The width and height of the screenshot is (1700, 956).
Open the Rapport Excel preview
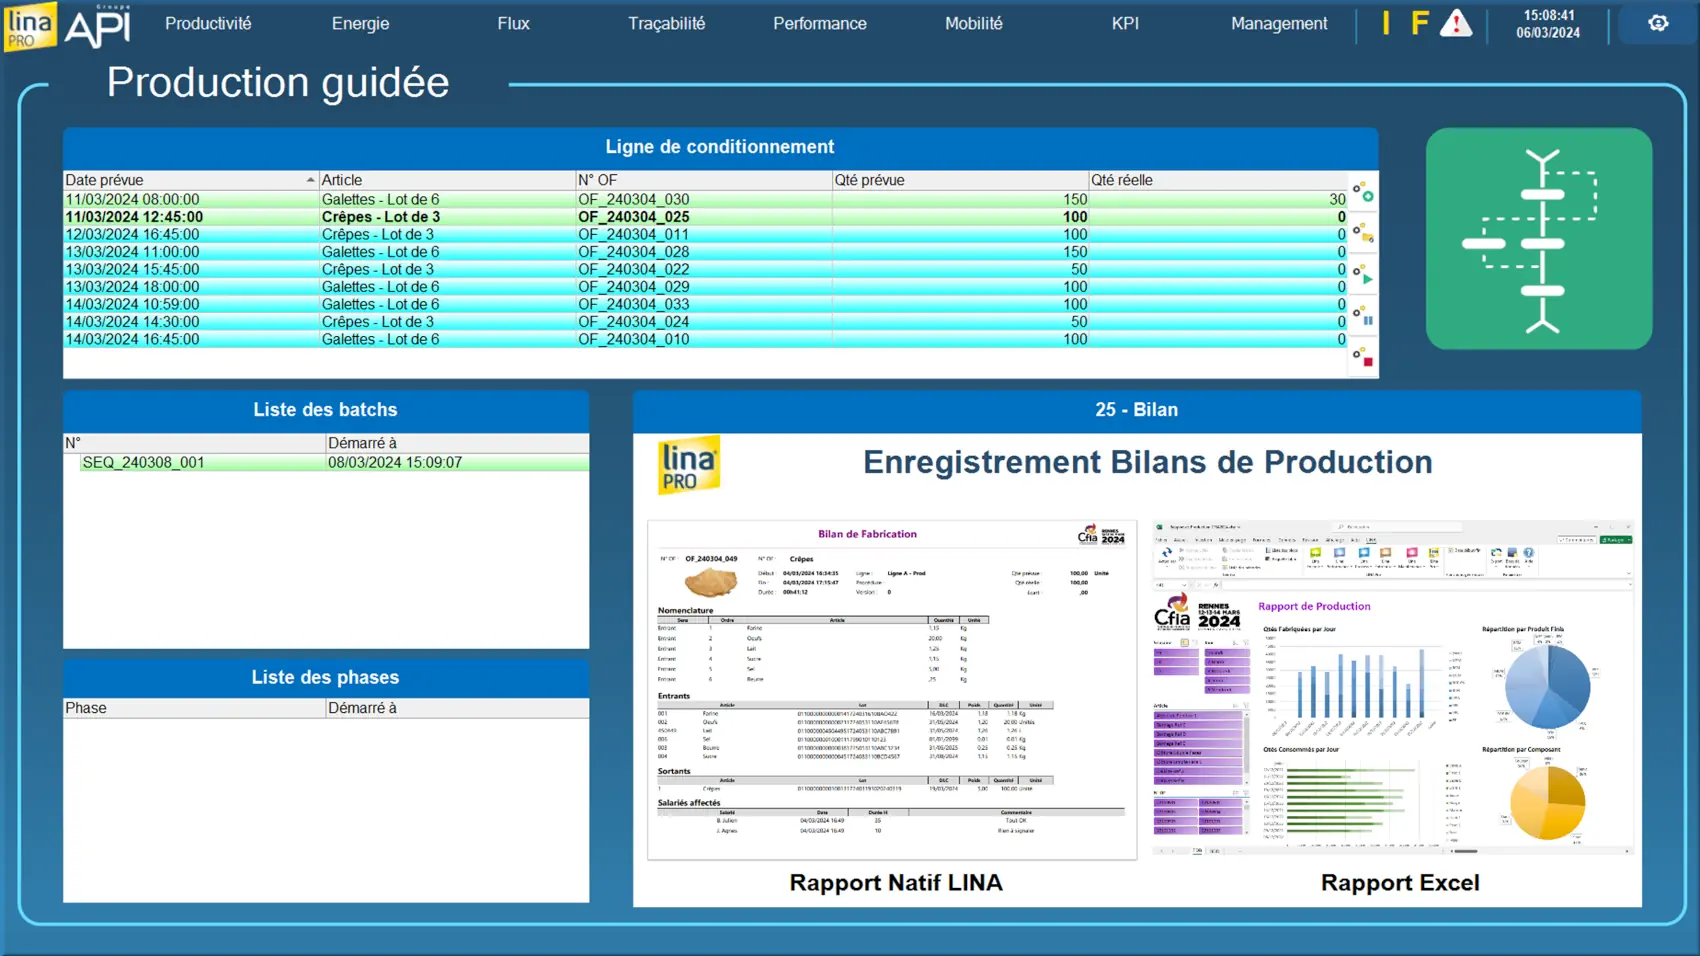tap(1393, 688)
